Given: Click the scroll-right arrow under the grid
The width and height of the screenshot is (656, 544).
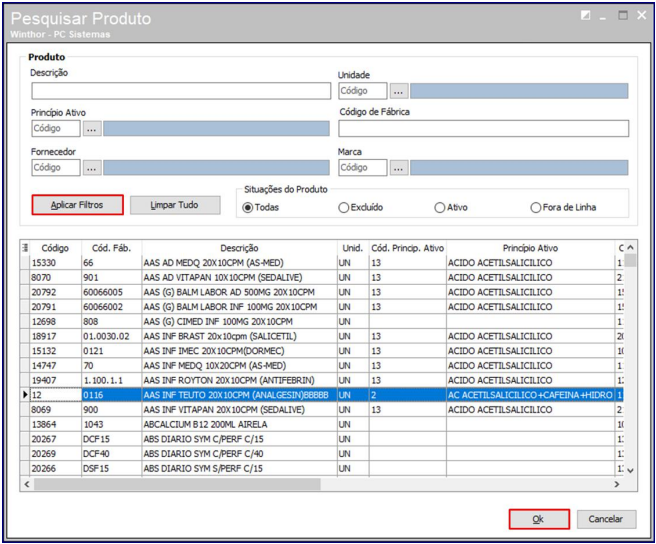Looking at the screenshot, I should [x=617, y=484].
